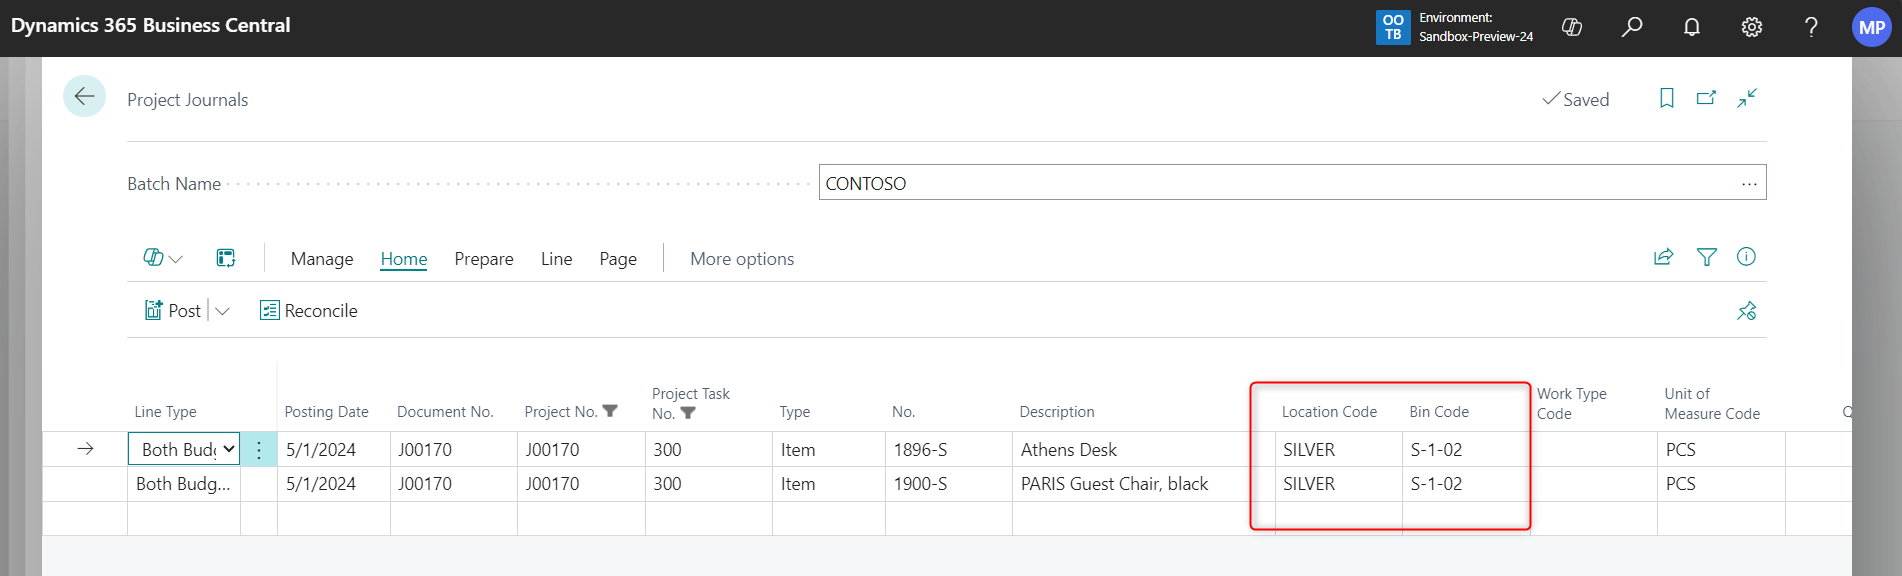
Task: Click Posting Date 5/1/2024 in first row
Action: tap(333, 450)
